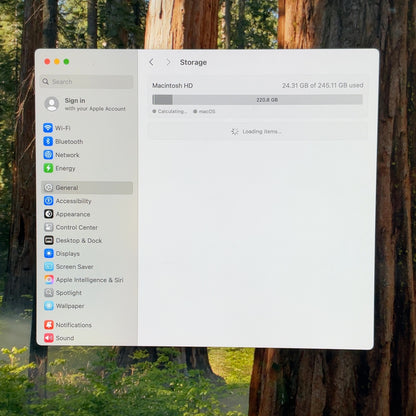Open Wi-Fi settings in sidebar
The height and width of the screenshot is (416, 416).
click(87, 128)
